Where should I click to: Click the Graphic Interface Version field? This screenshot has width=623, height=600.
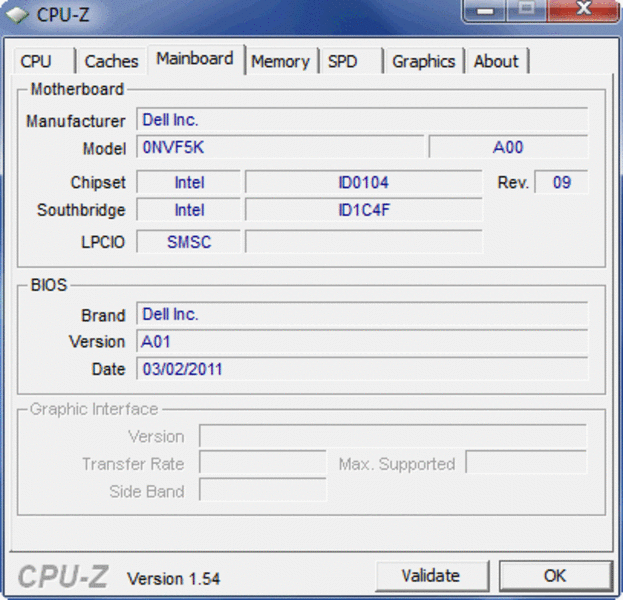393,436
